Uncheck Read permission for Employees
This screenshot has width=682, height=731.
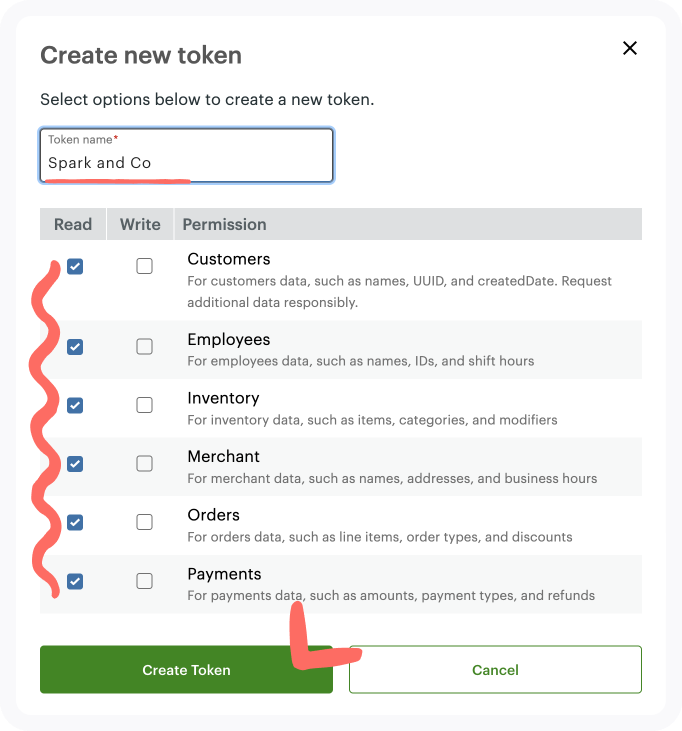tap(75, 347)
